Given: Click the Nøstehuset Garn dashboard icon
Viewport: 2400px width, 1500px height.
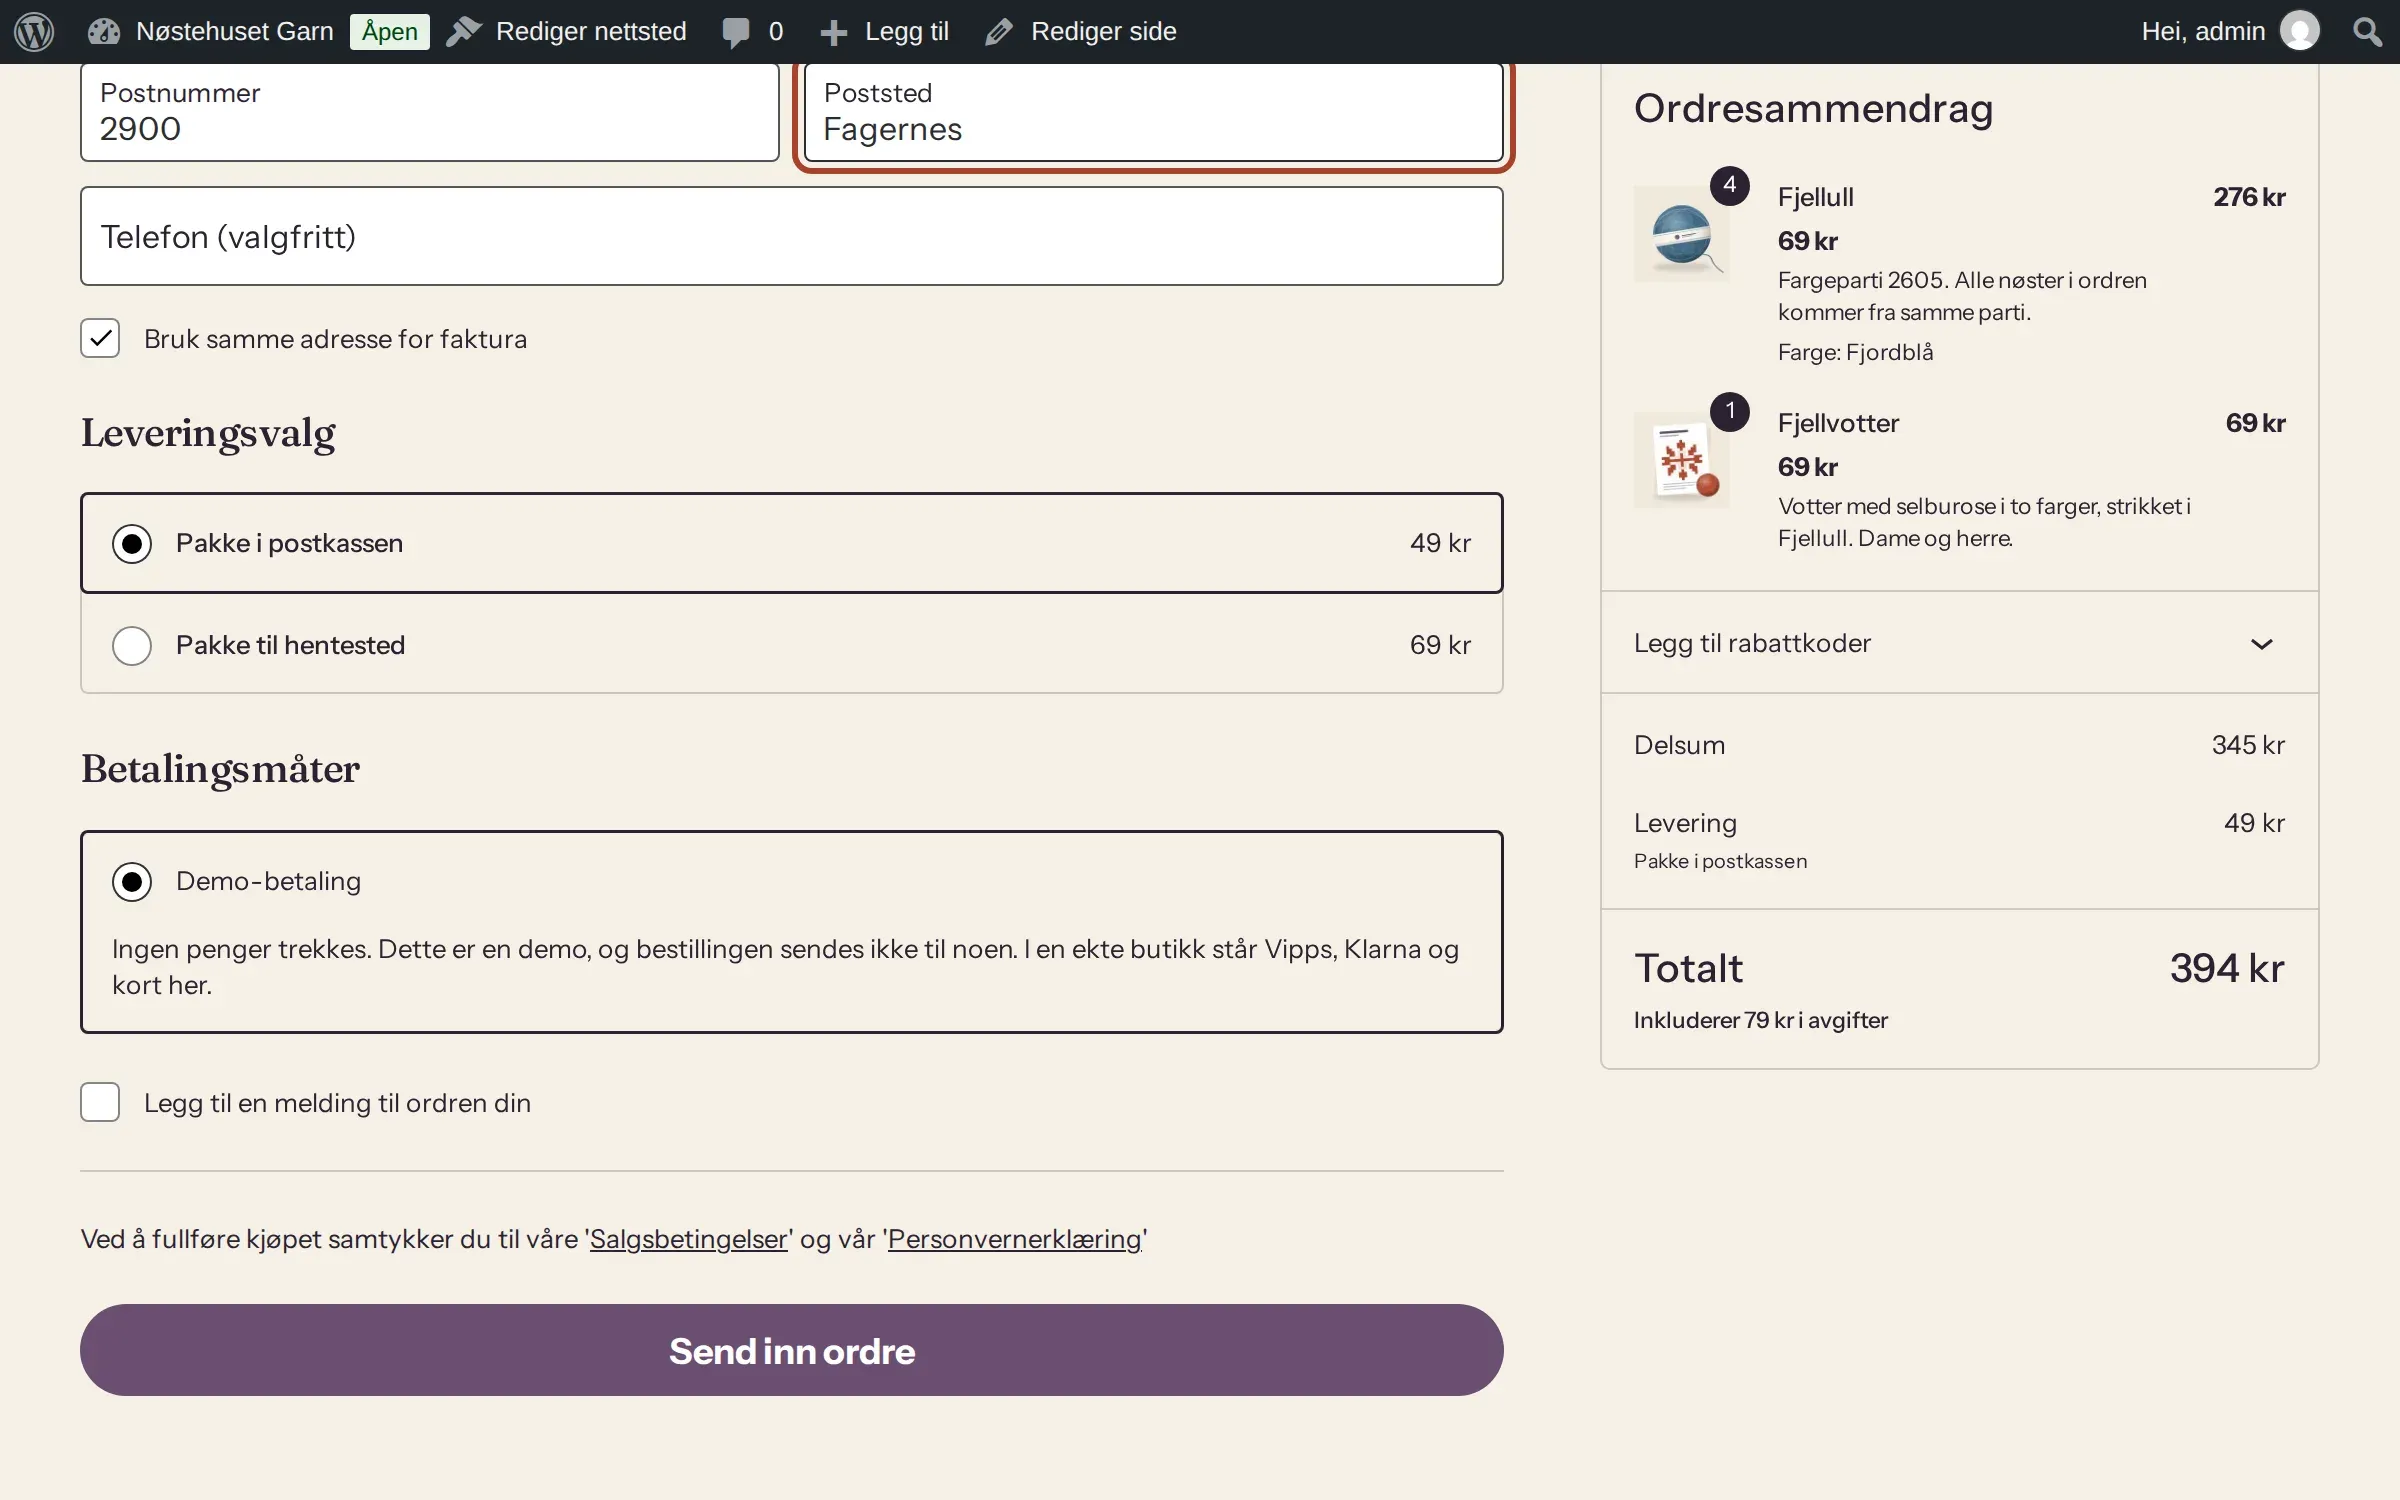Looking at the screenshot, I should (x=104, y=32).
